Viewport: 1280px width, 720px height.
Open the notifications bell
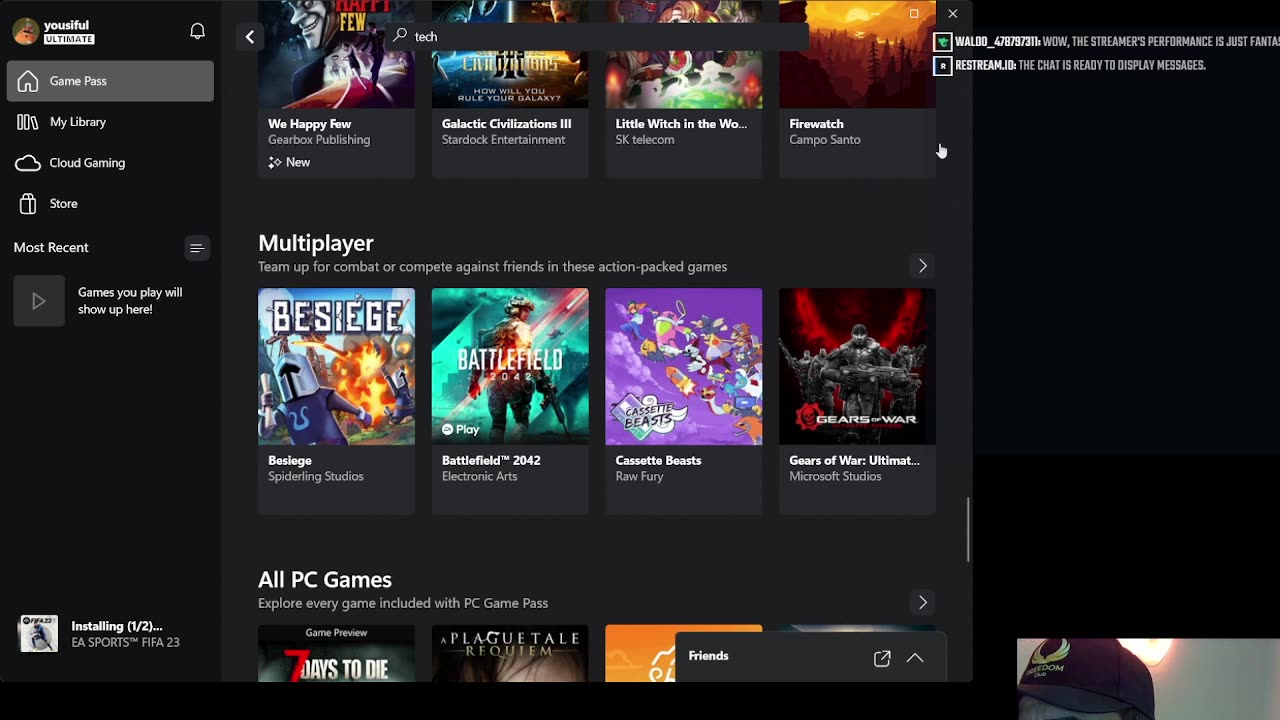[x=197, y=31]
